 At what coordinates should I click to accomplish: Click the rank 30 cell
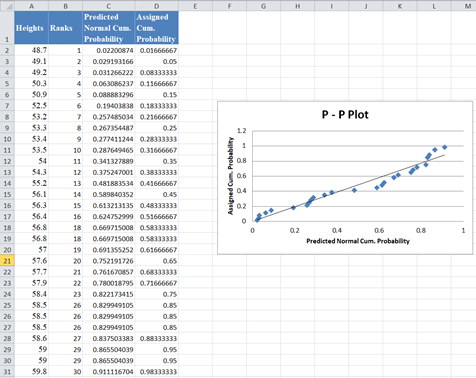[x=65, y=372]
